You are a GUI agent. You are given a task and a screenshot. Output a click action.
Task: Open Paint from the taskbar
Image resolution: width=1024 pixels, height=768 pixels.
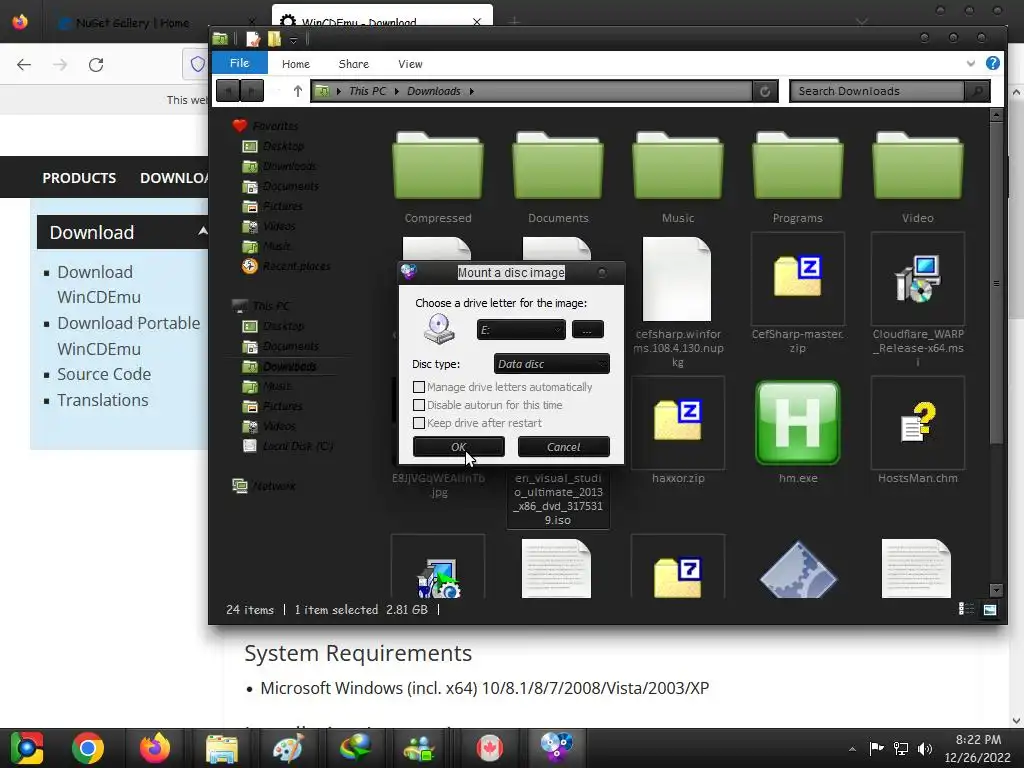coord(288,748)
